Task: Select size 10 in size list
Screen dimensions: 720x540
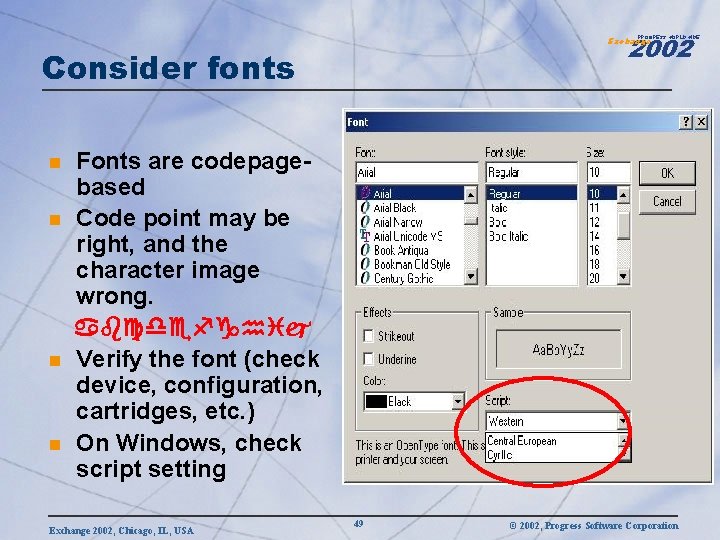Action: [x=602, y=193]
